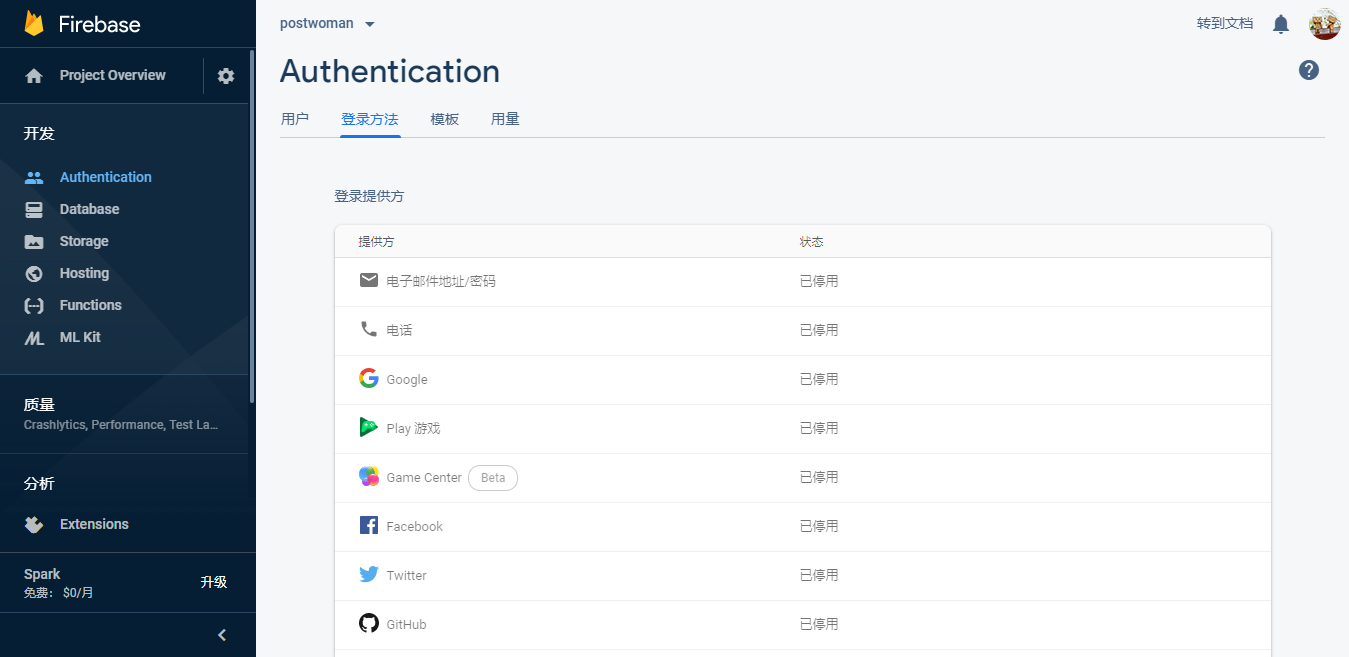This screenshot has height=657, width=1349.
Task: Open Database in the sidebar
Action: point(89,209)
